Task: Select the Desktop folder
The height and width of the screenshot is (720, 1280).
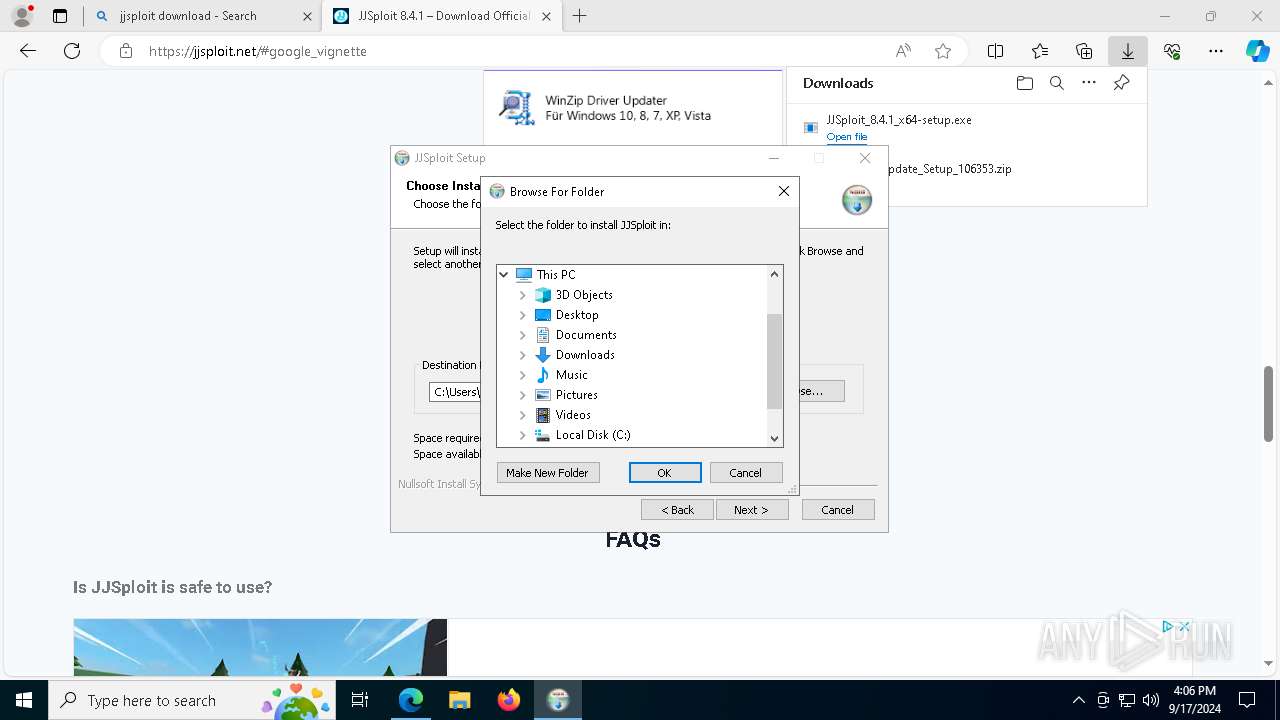Action: point(577,315)
